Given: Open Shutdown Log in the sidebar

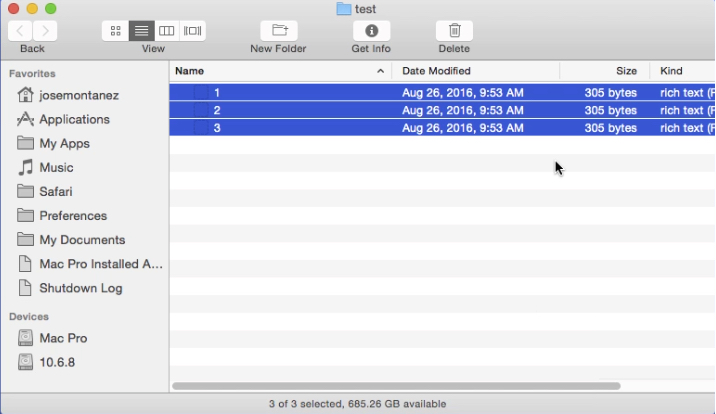Looking at the screenshot, I should 69,288.
